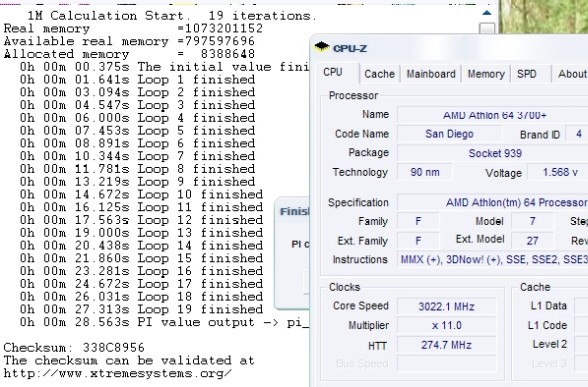Image resolution: width=588 pixels, height=387 pixels.
Task: Click the Specification field AMD Athlon(tm) 64 Processor
Action: pyautogui.click(x=492, y=202)
